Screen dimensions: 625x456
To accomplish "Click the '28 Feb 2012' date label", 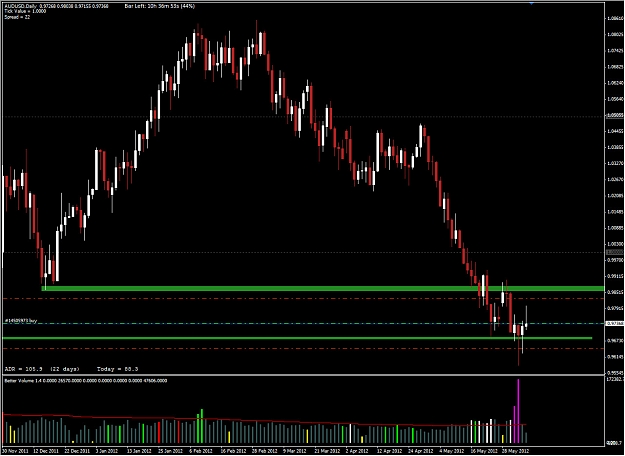I will [265, 451].
